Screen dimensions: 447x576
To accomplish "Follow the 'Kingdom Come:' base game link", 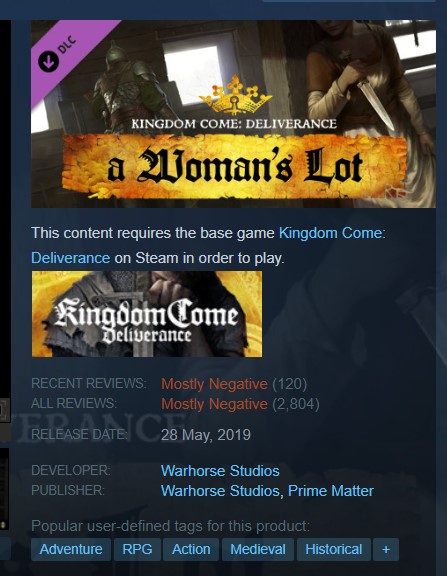I will click(x=332, y=233).
